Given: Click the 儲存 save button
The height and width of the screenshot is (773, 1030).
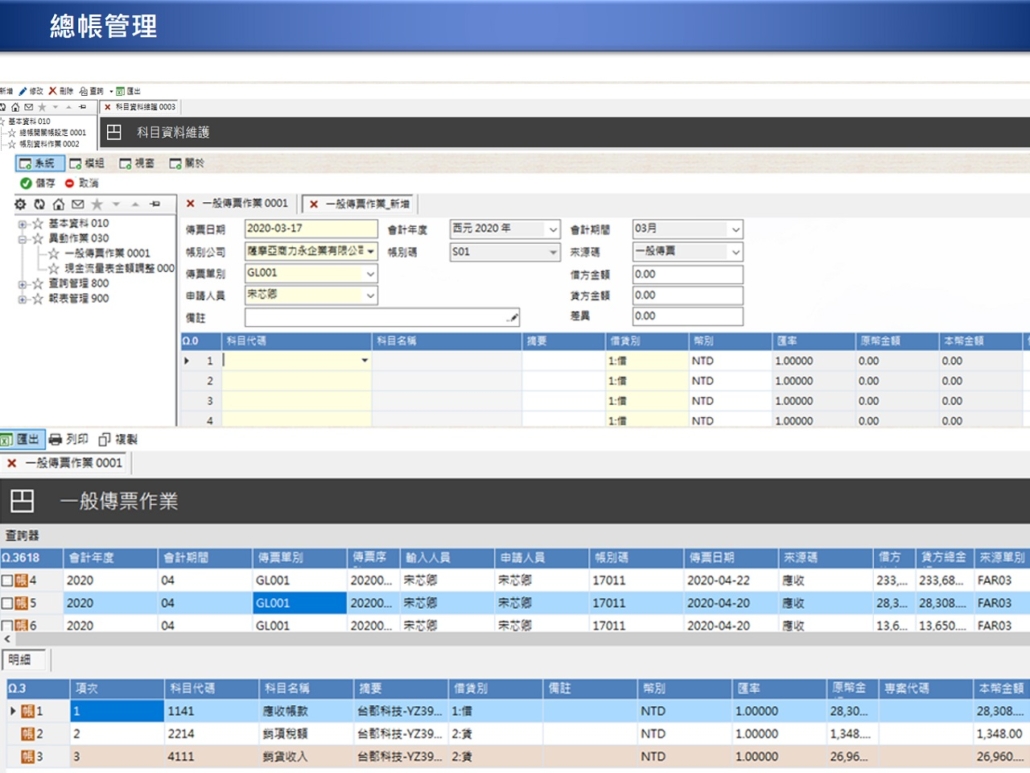Looking at the screenshot, I should click(37, 183).
